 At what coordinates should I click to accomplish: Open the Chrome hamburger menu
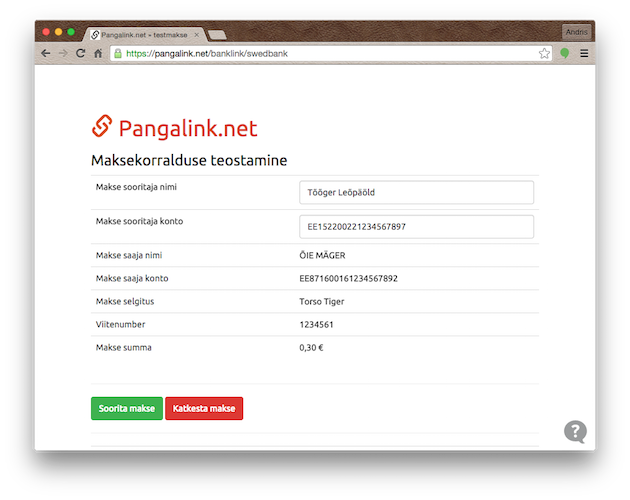pyautogui.click(x=584, y=53)
